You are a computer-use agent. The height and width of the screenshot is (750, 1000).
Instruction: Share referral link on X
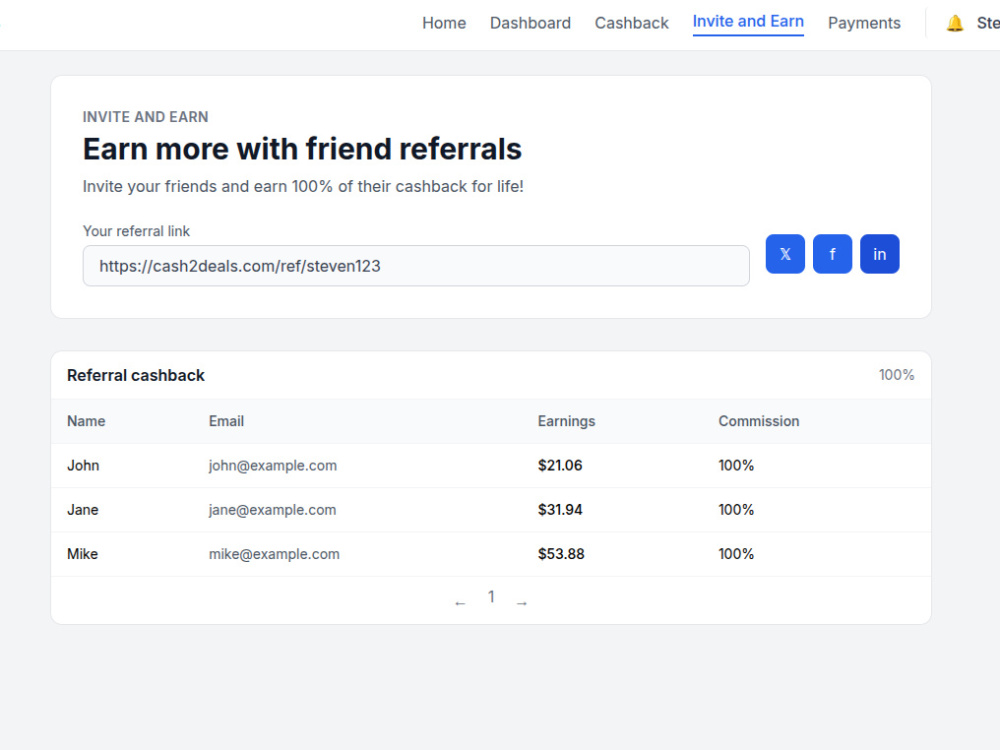(x=785, y=254)
